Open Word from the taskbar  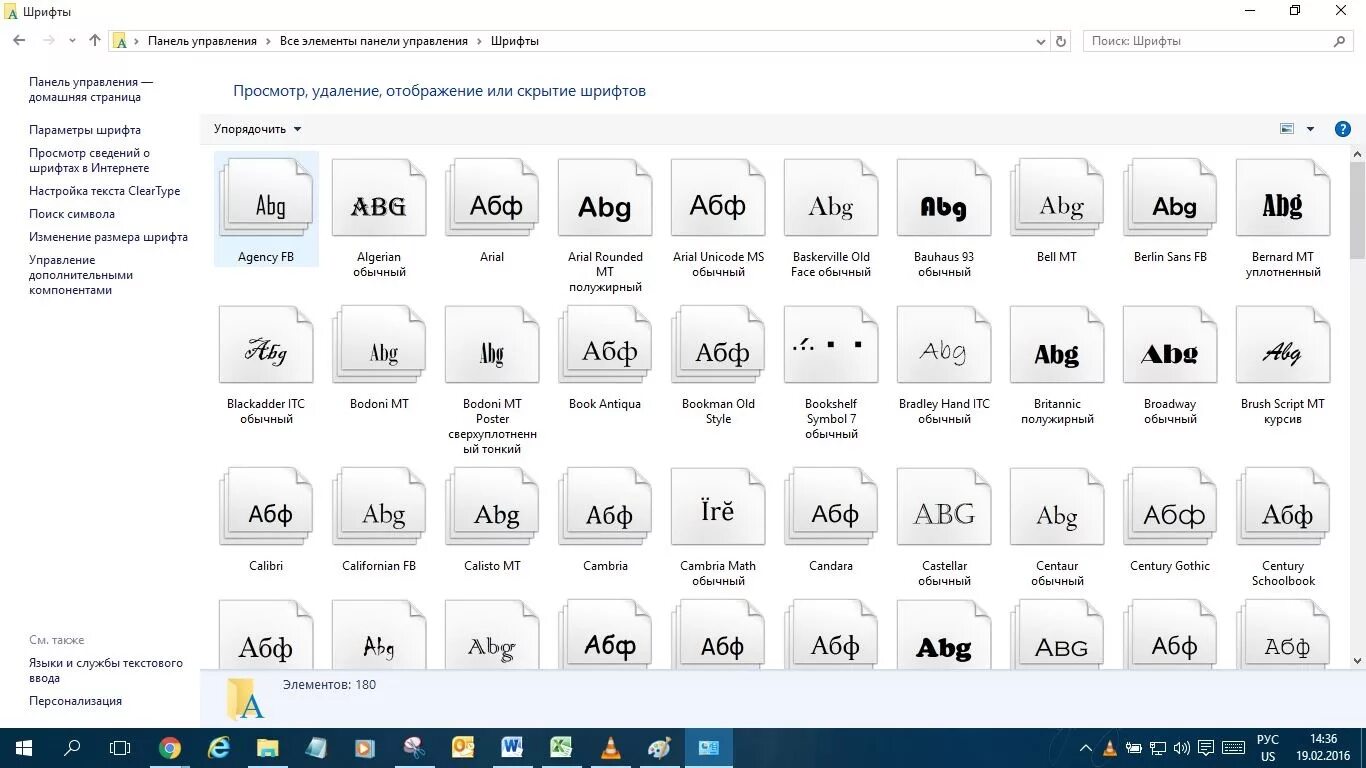click(513, 748)
